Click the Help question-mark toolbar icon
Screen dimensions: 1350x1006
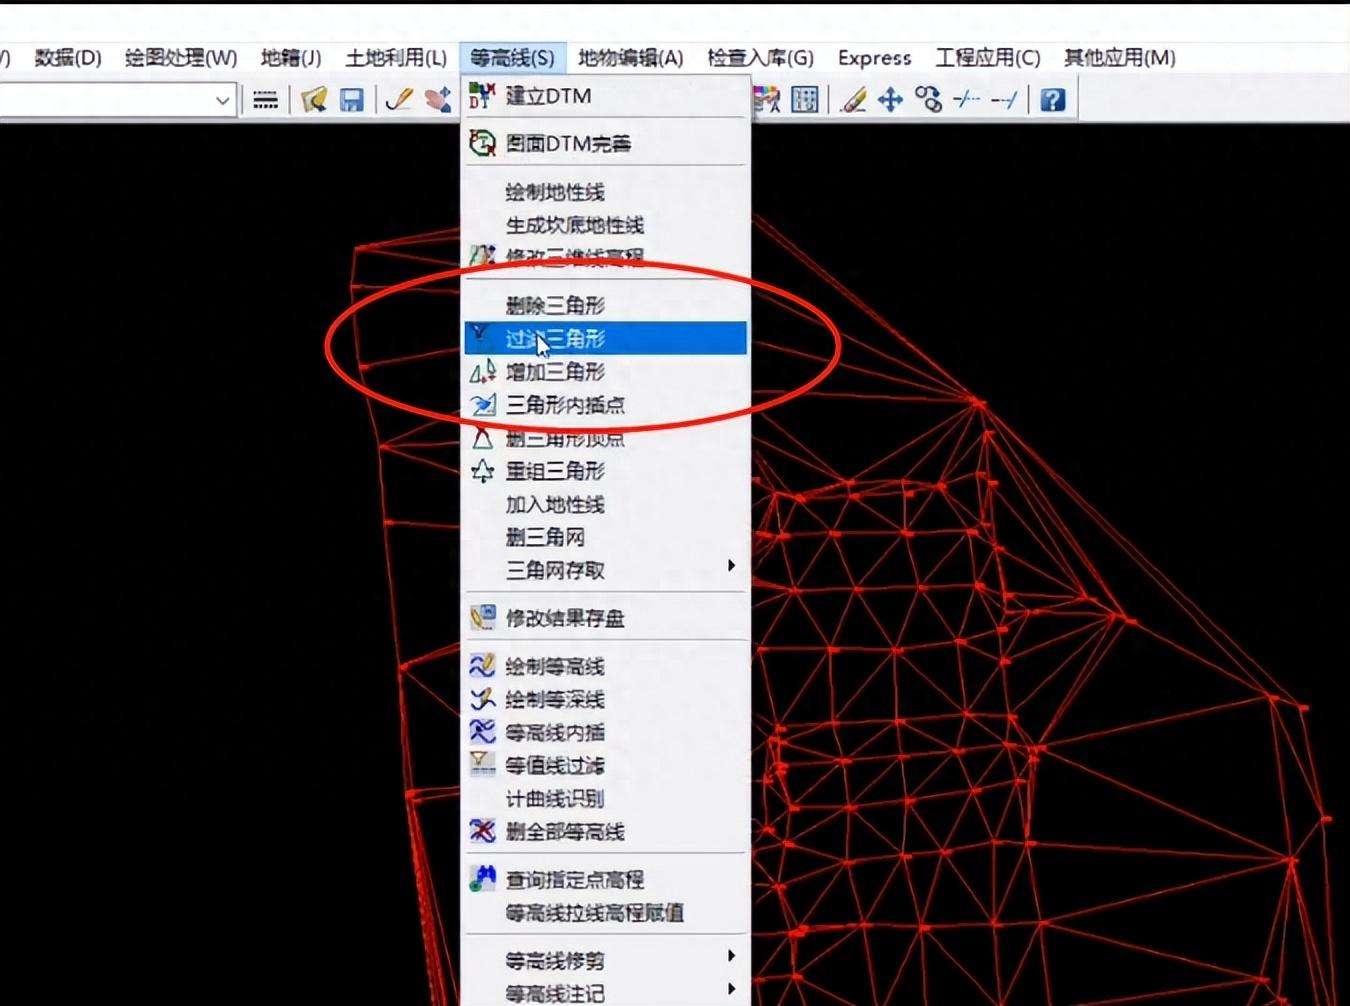coord(1052,100)
